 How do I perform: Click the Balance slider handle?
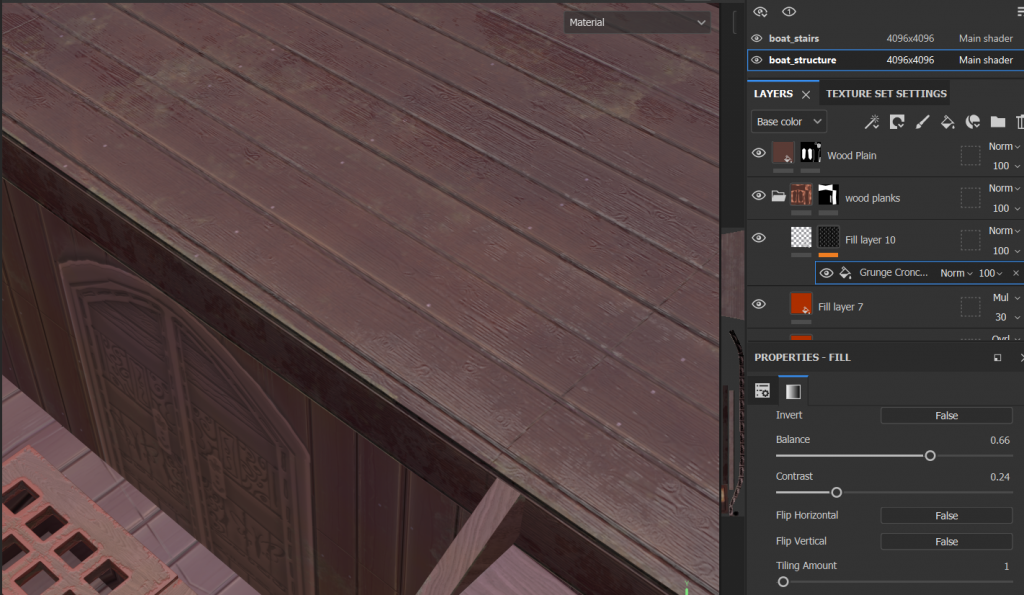click(930, 455)
